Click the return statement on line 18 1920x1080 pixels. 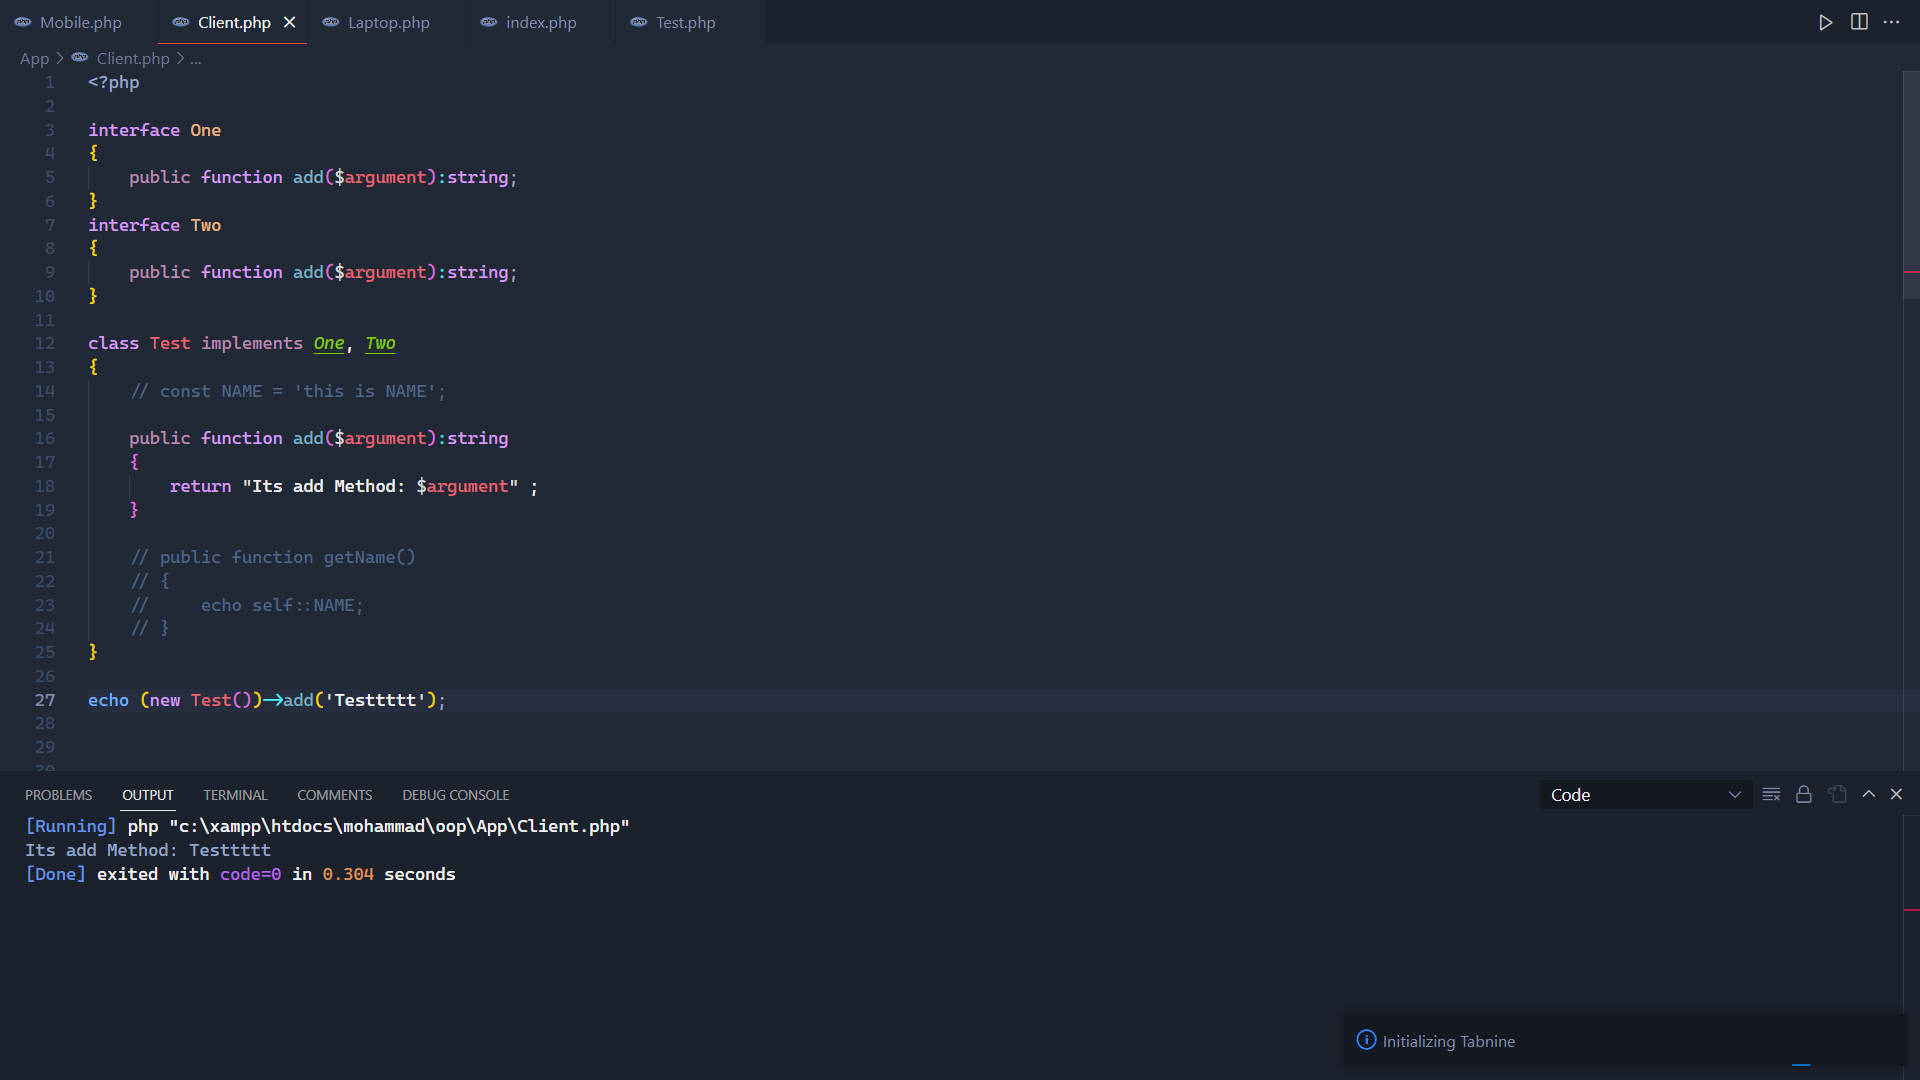point(354,486)
